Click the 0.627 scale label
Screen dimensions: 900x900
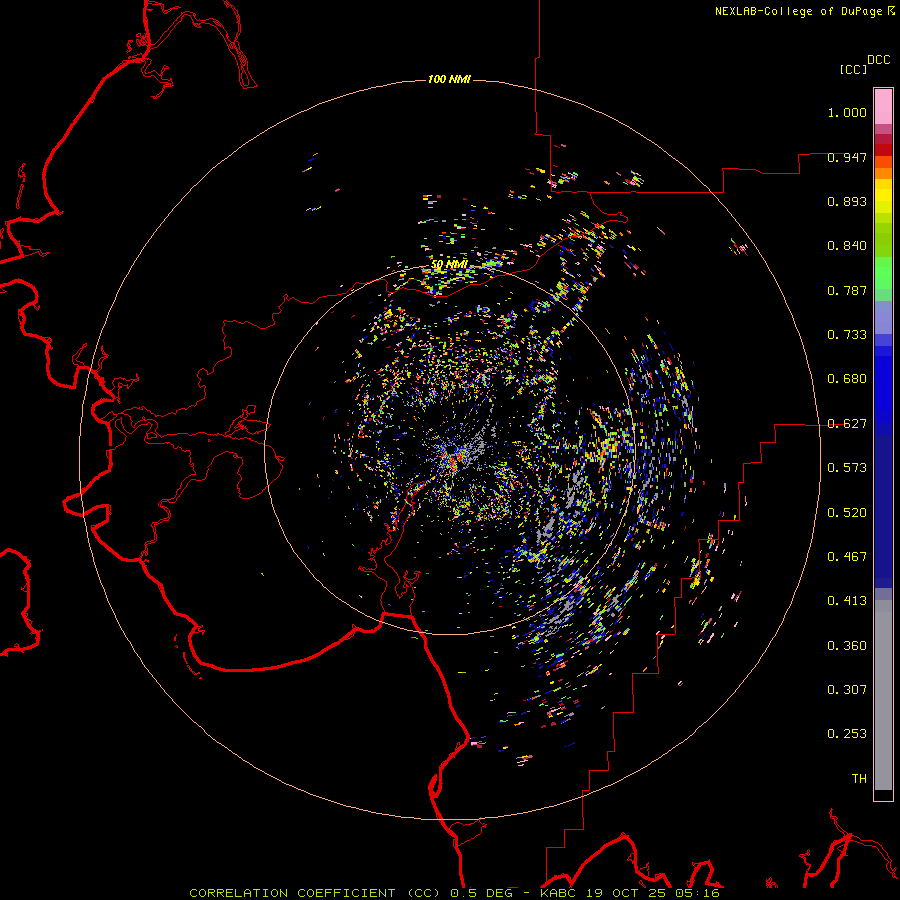coord(847,424)
